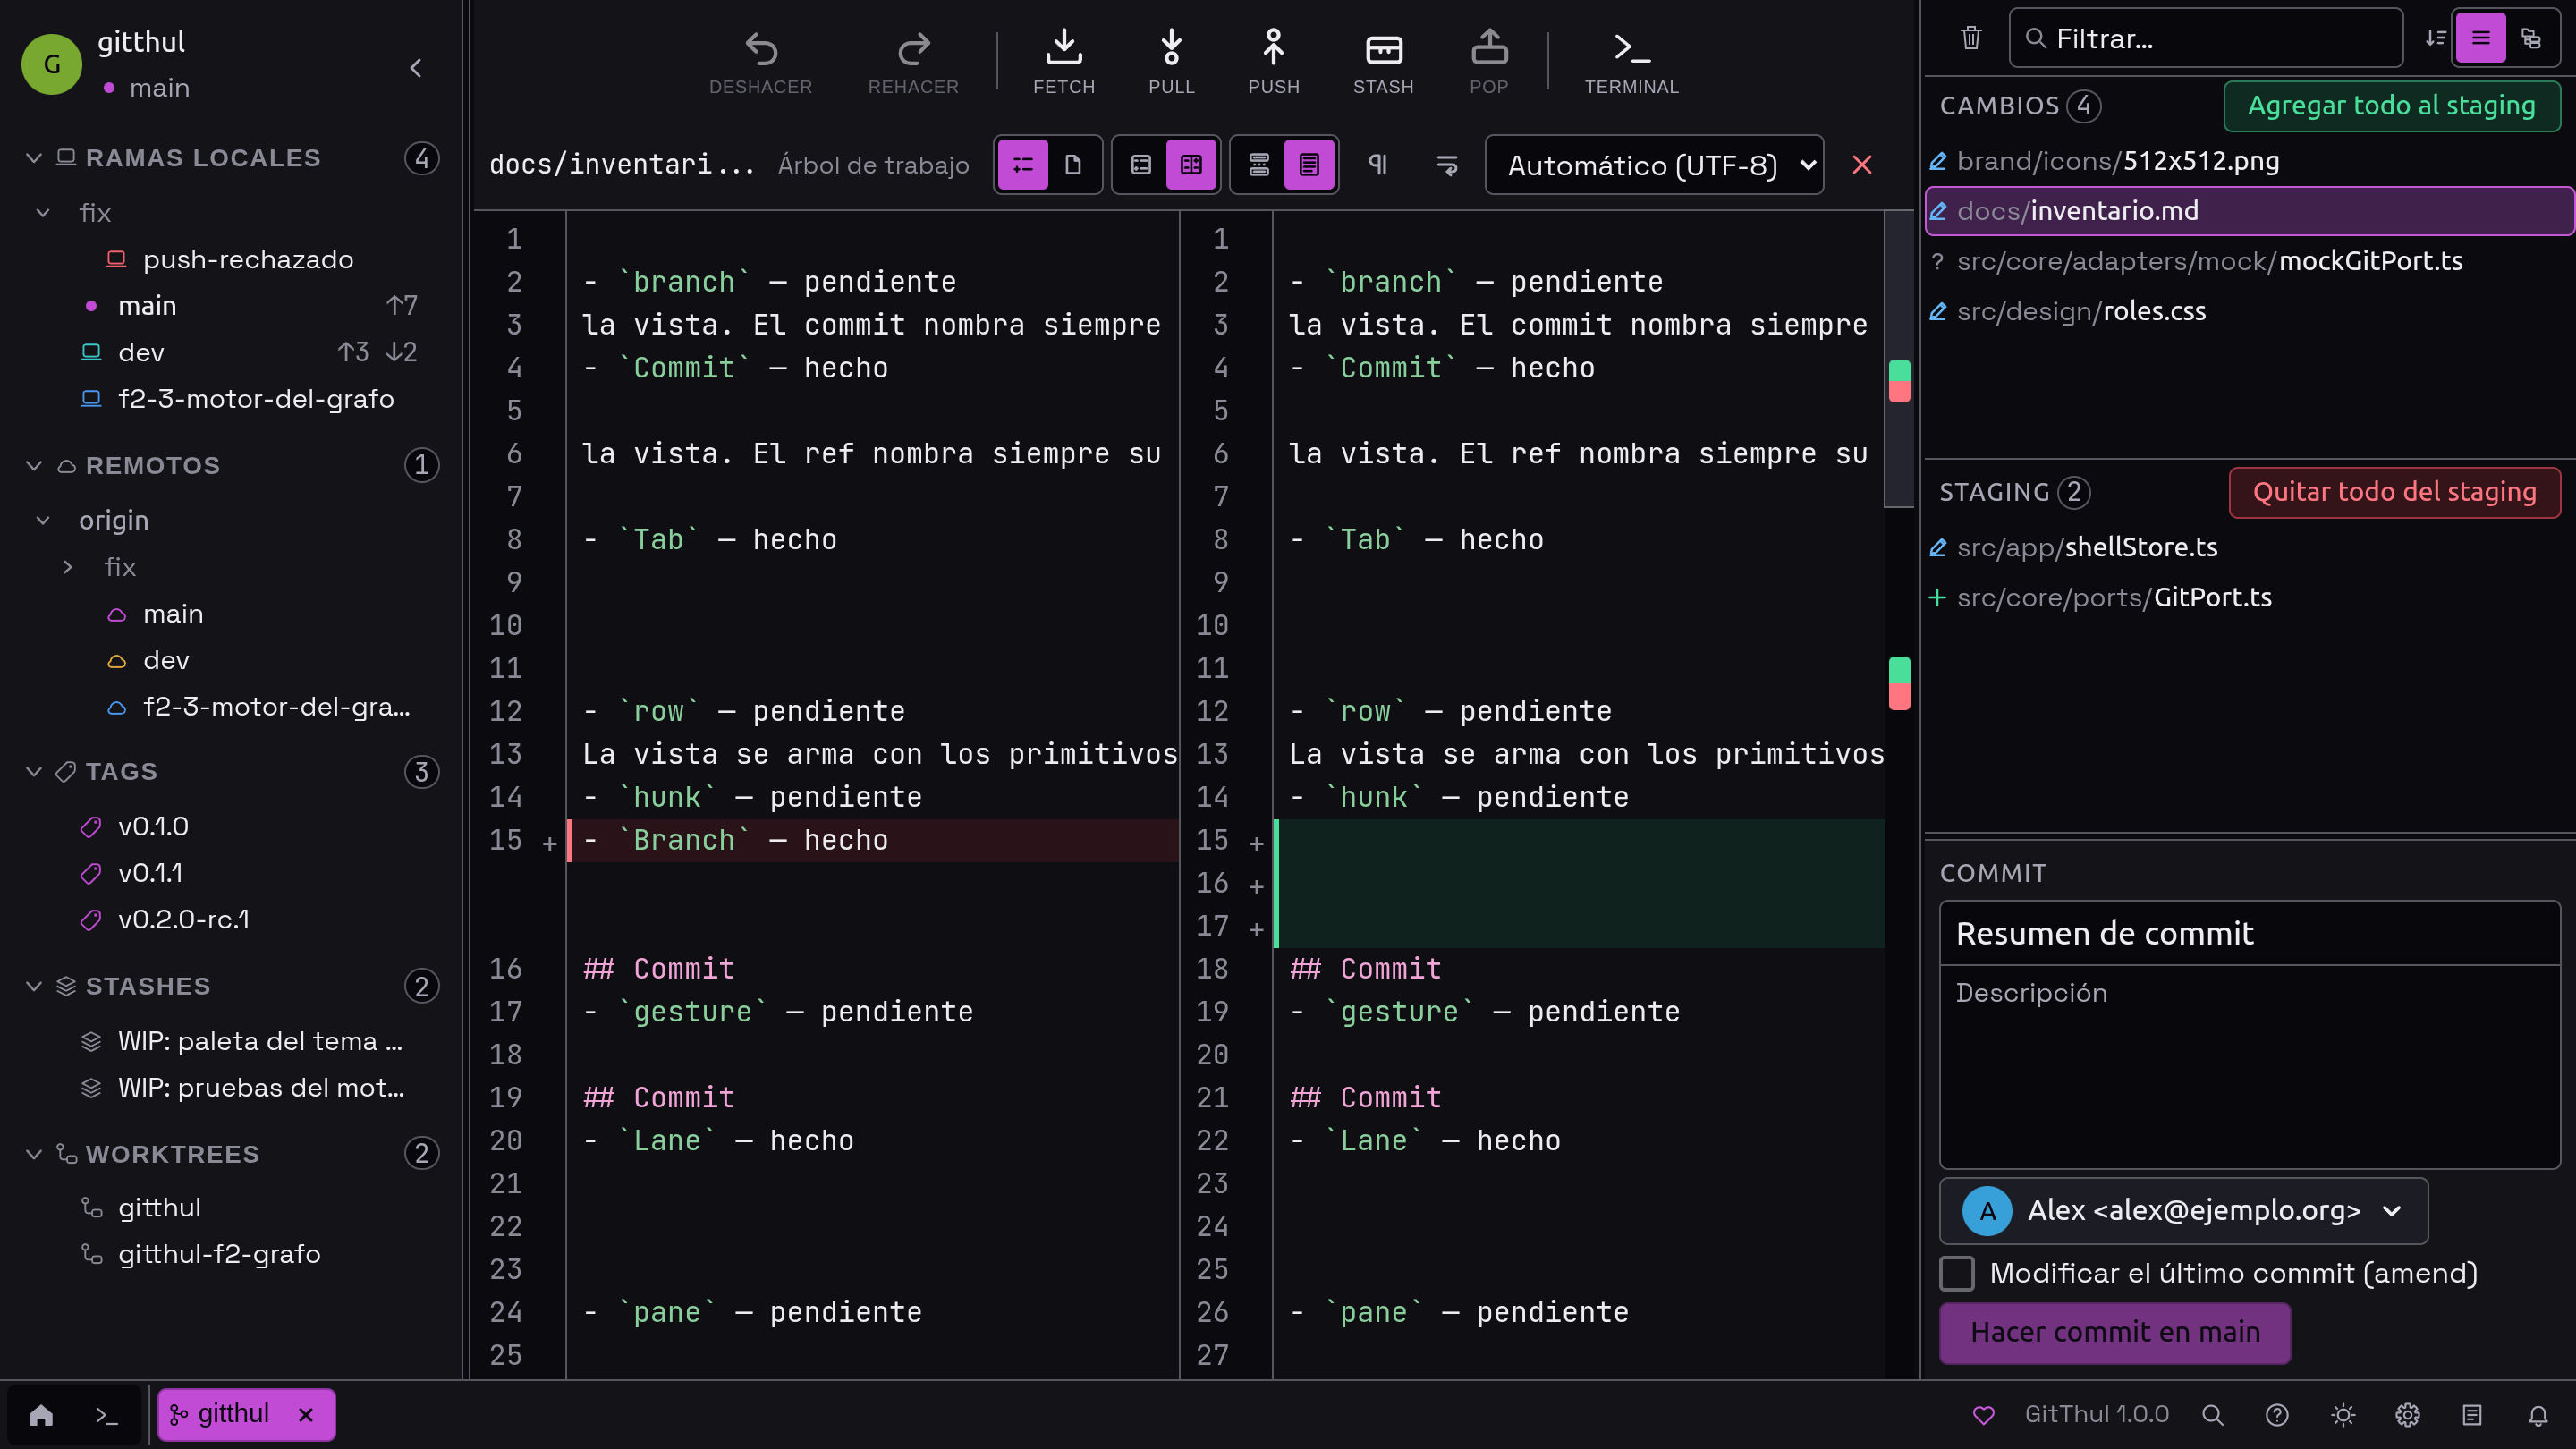The image size is (2576, 1449).
Task: Click the Pull icon
Action: 1171,61
